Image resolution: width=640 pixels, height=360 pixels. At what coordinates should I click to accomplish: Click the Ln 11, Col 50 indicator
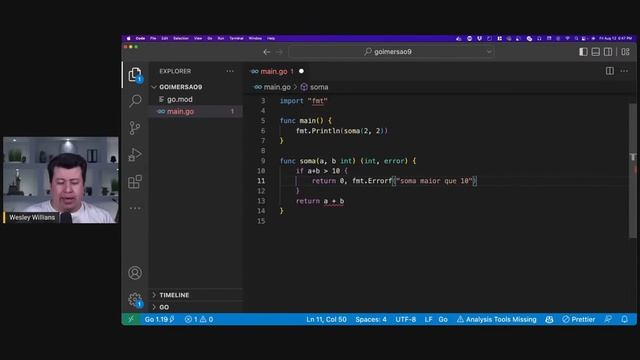(326, 319)
